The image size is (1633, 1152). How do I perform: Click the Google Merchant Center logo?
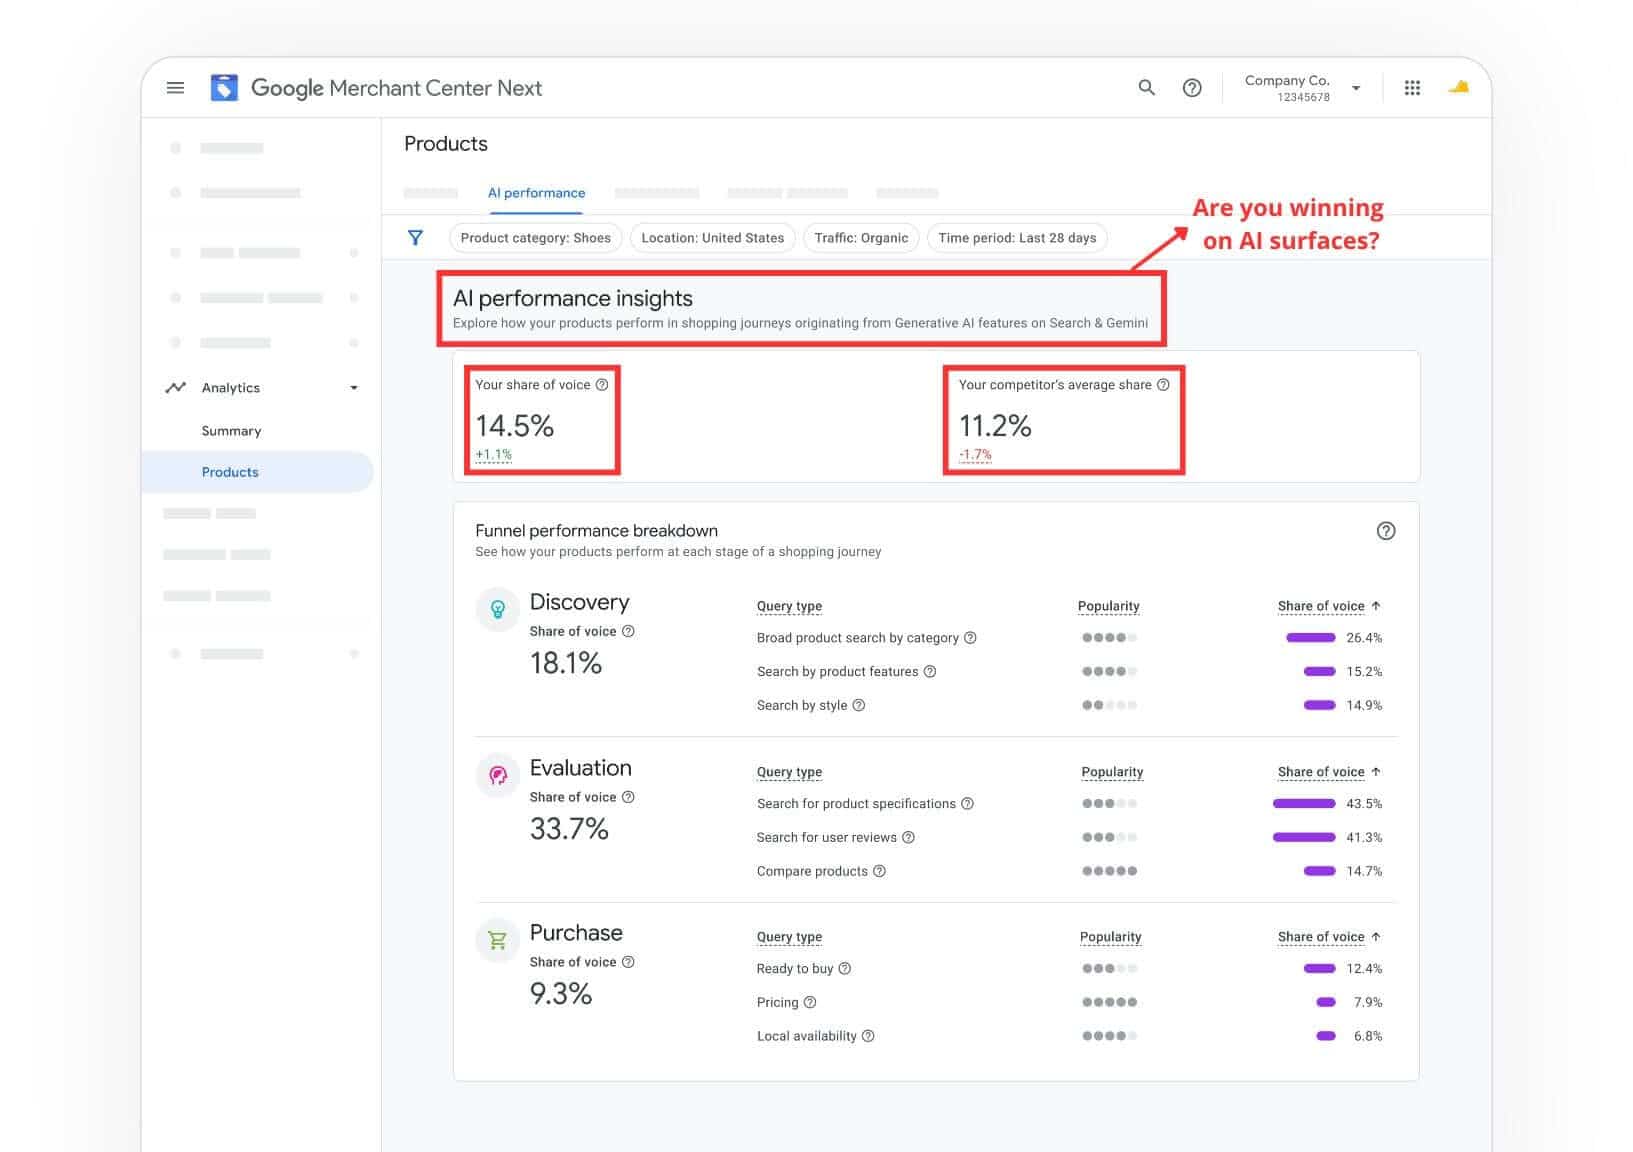tap(224, 88)
